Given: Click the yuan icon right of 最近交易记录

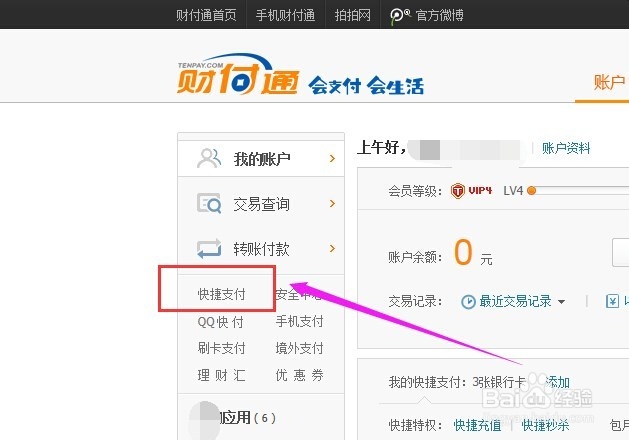Looking at the screenshot, I should point(612,301).
